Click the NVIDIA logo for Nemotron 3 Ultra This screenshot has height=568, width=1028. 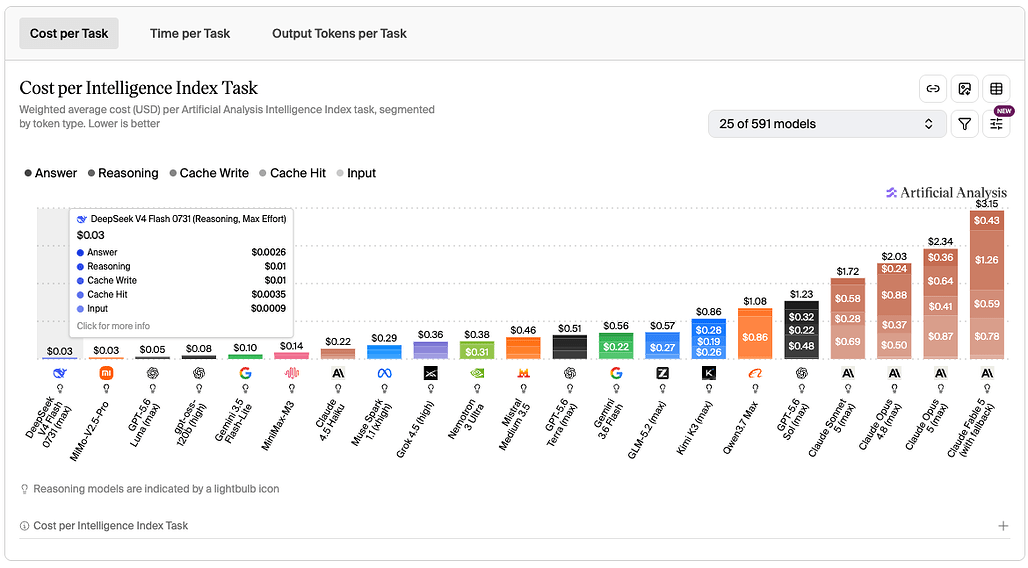[477, 373]
